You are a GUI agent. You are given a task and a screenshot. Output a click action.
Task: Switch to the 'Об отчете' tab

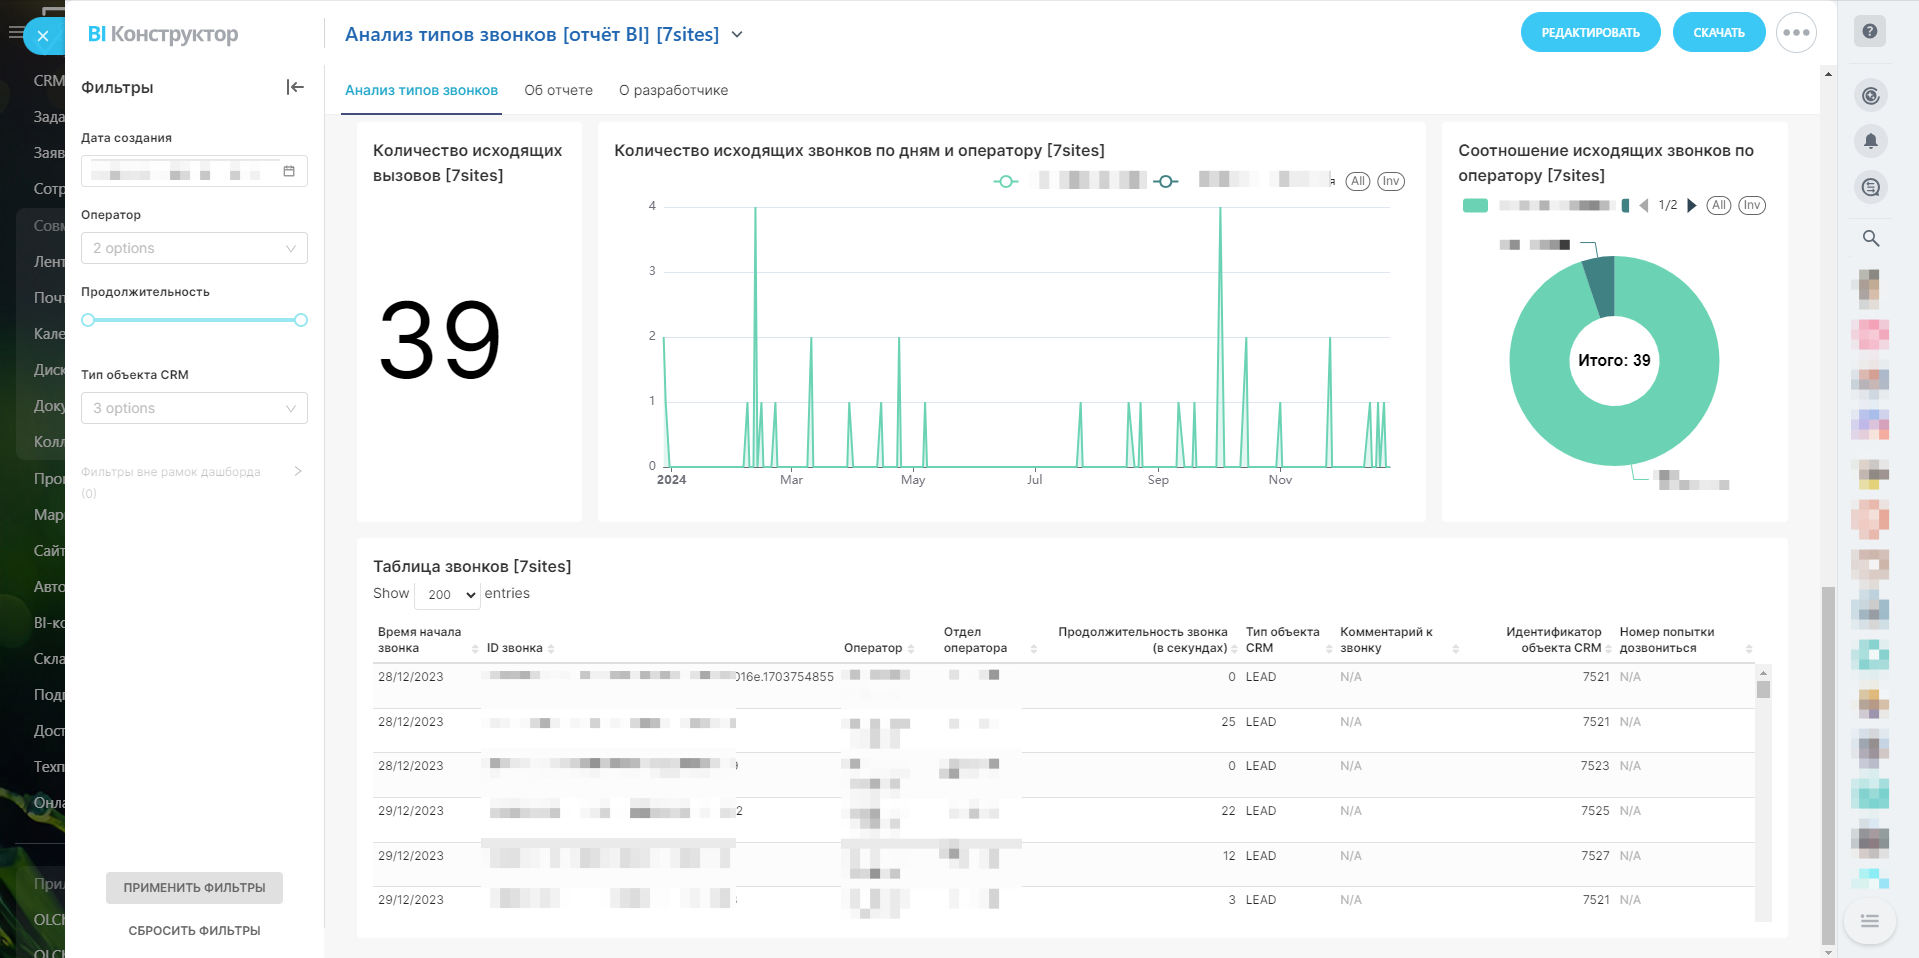coord(558,90)
